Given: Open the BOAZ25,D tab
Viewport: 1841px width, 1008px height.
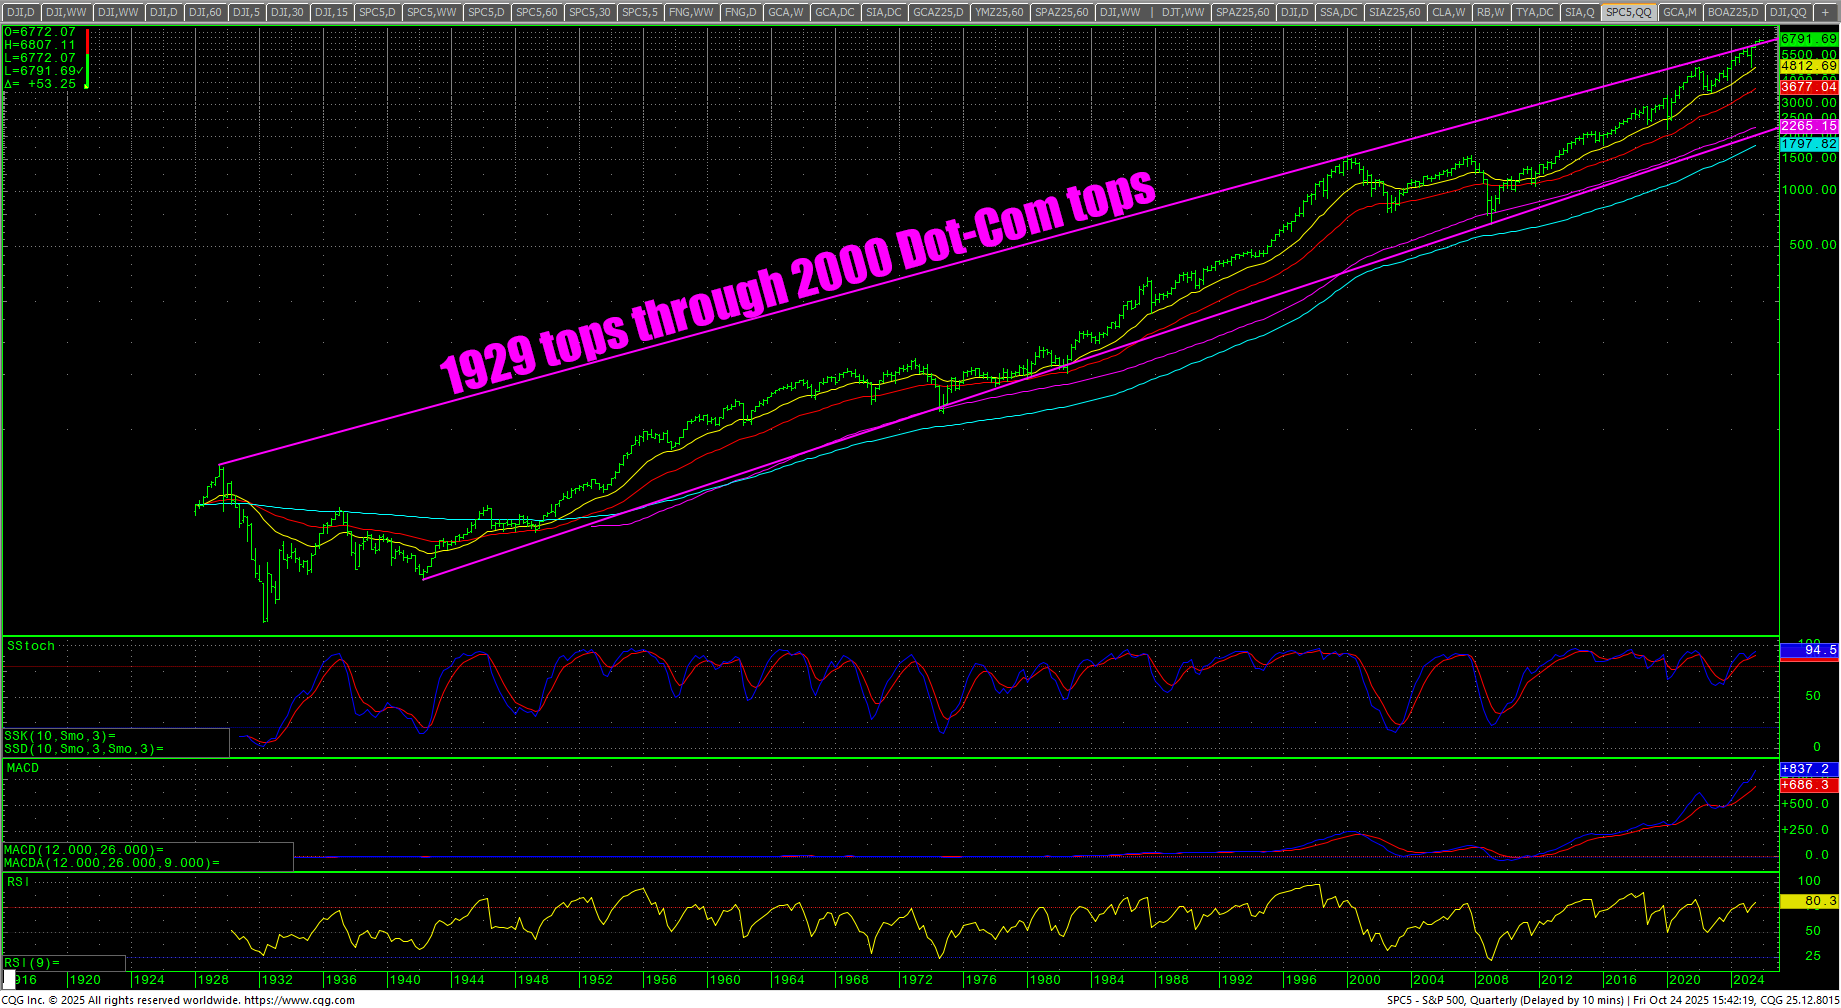Looking at the screenshot, I should tap(1733, 12).
